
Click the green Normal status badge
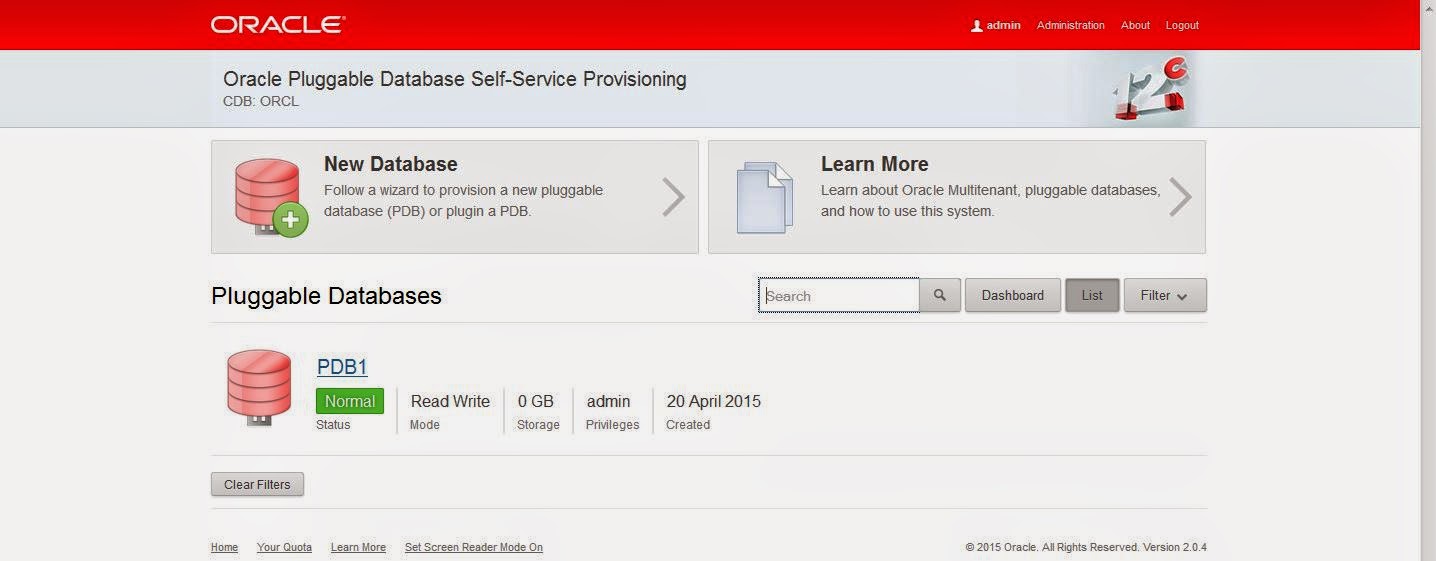point(350,401)
